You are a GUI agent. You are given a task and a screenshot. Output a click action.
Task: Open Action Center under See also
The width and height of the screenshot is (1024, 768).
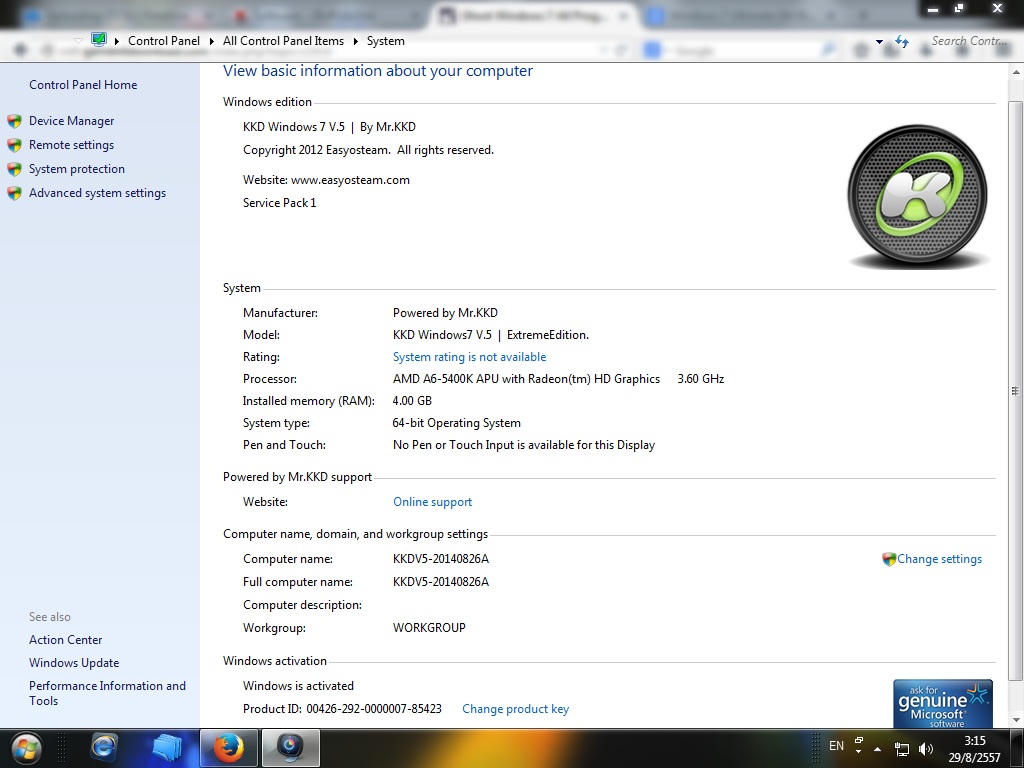click(x=65, y=640)
